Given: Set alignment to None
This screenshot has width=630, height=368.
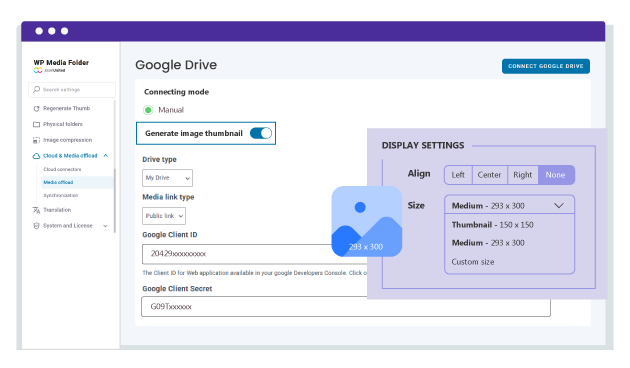Looking at the screenshot, I should (556, 175).
